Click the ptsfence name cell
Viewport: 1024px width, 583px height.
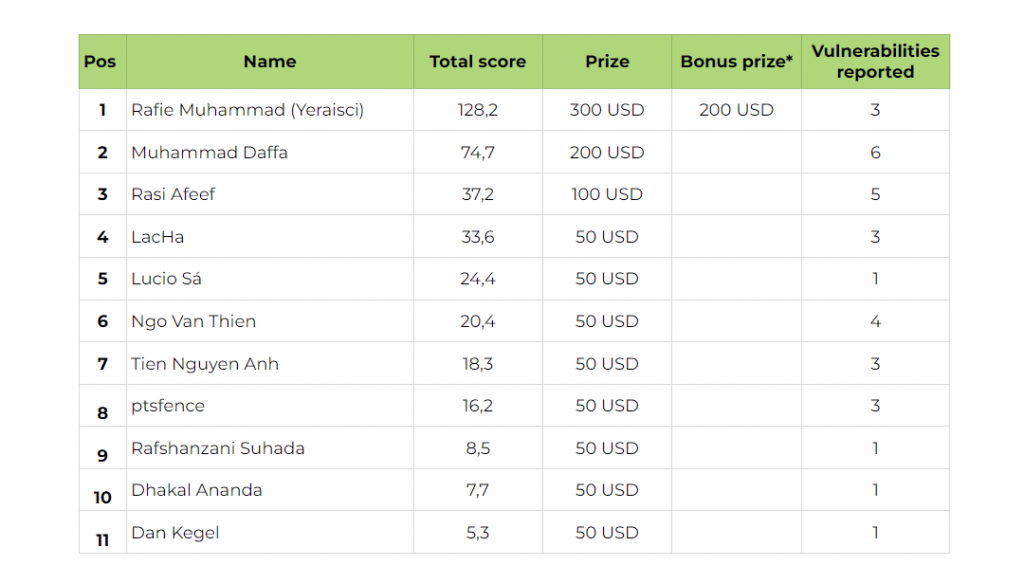point(168,406)
